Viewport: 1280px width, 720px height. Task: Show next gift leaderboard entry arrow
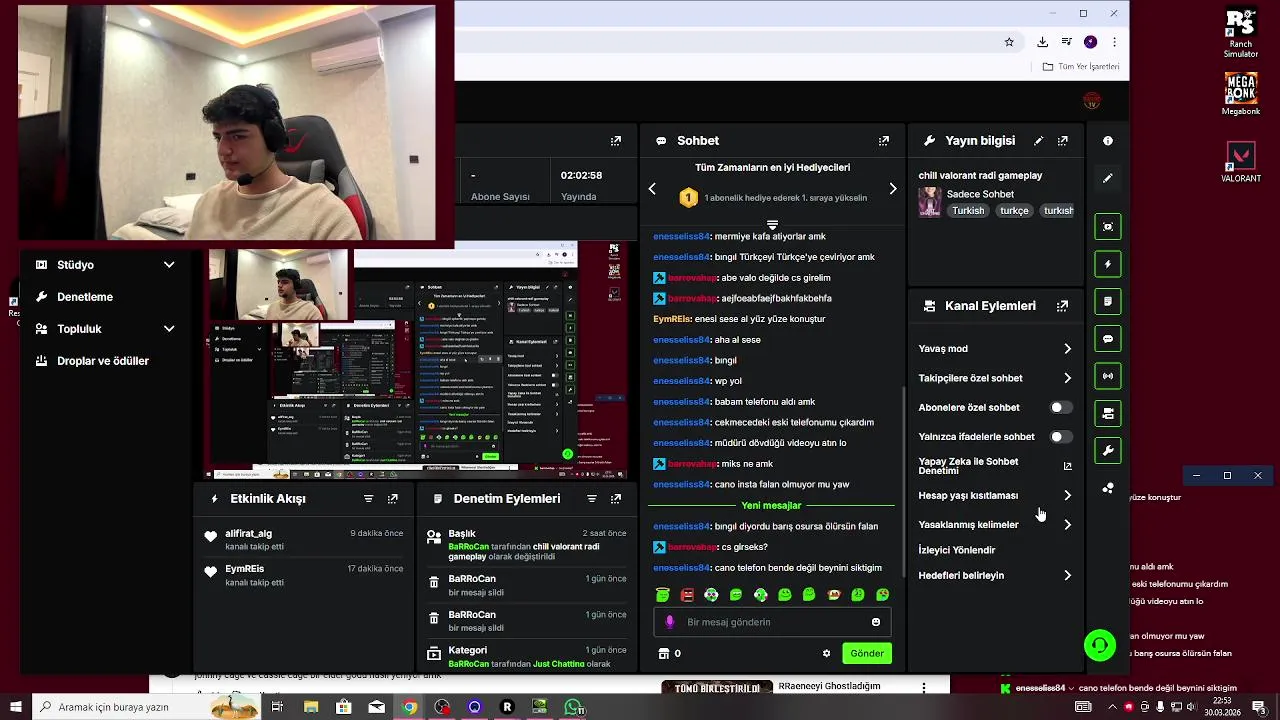893,189
